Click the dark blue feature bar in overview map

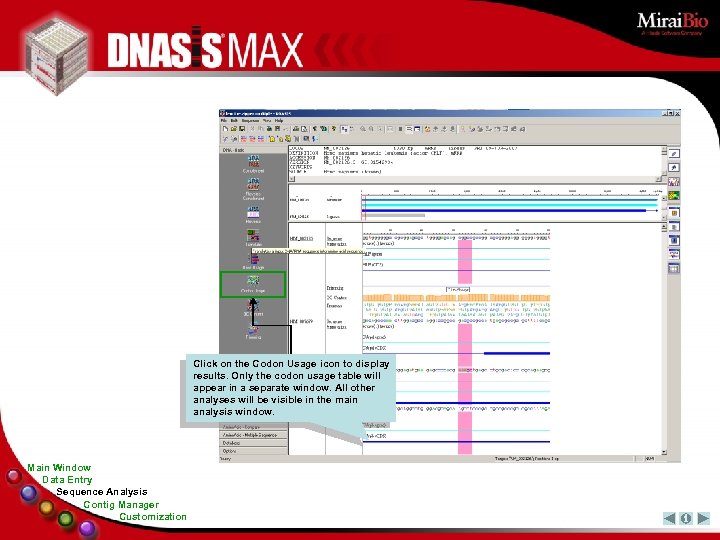point(505,211)
